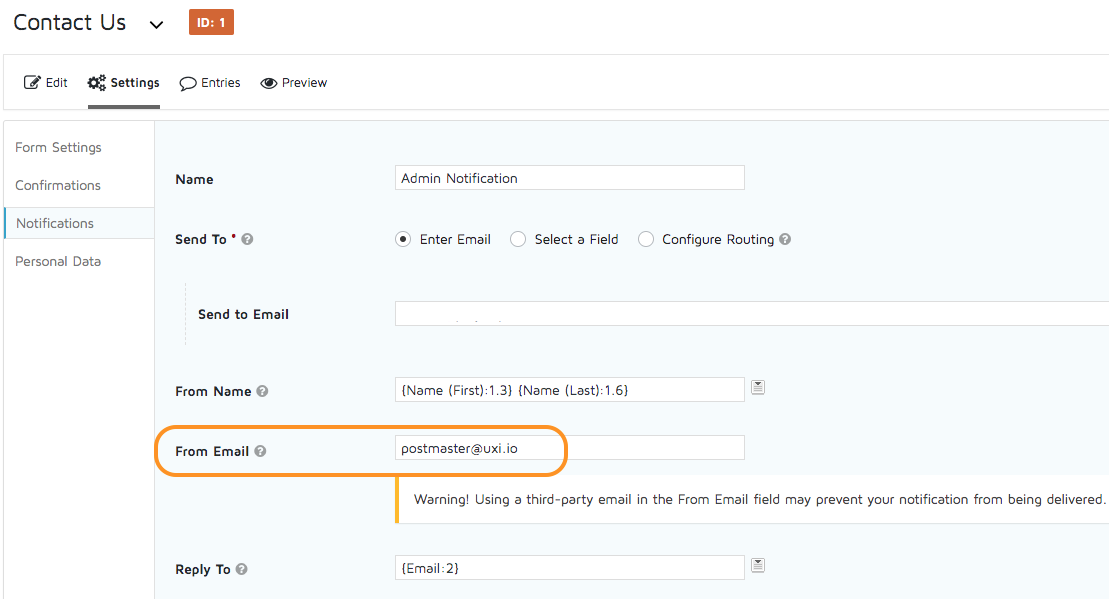Screen dimensions: 1109x599
Task: Open merge tag list for From Name
Action: click(757, 387)
